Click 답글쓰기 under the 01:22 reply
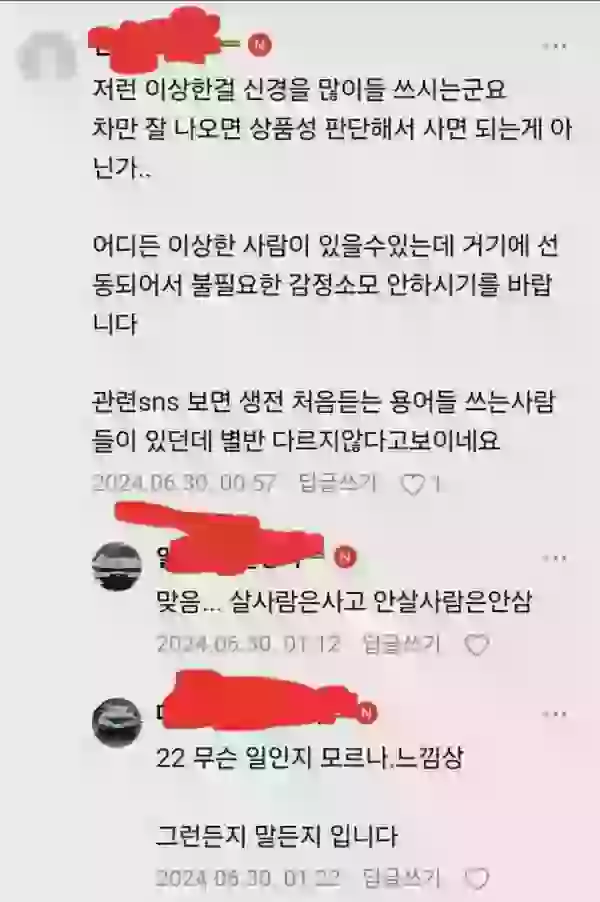 pos(402,877)
